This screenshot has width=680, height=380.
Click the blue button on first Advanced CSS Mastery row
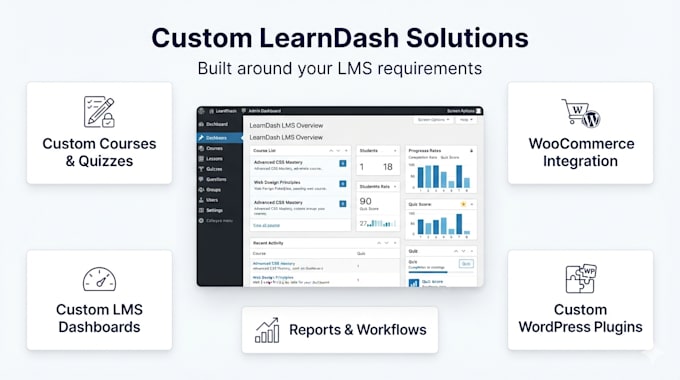(x=343, y=164)
